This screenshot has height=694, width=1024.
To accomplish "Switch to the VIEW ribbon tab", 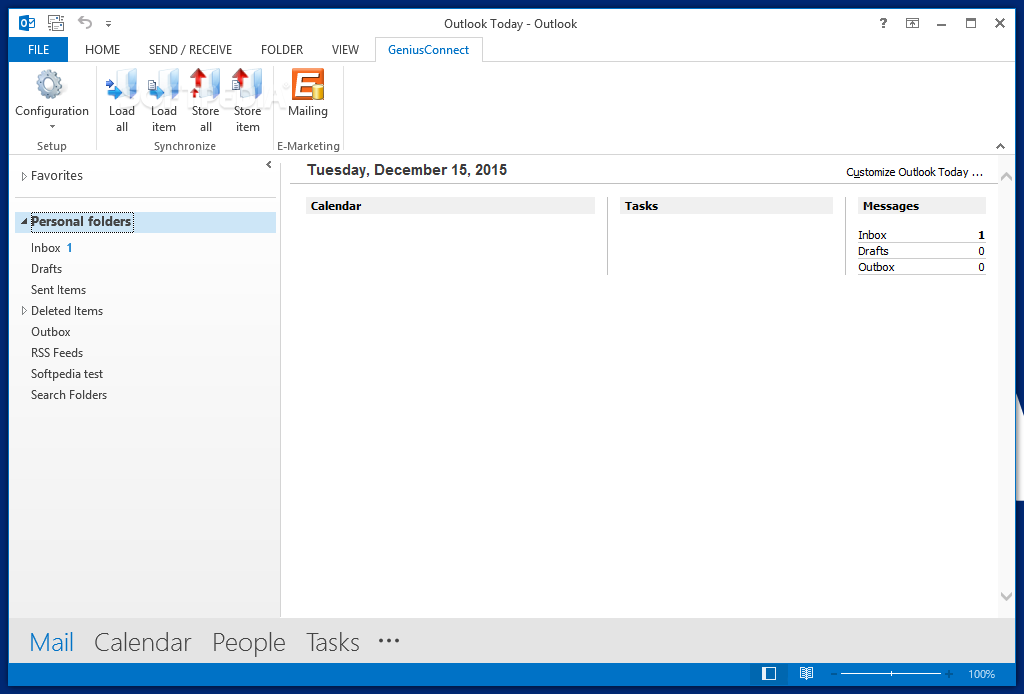I will click(345, 50).
